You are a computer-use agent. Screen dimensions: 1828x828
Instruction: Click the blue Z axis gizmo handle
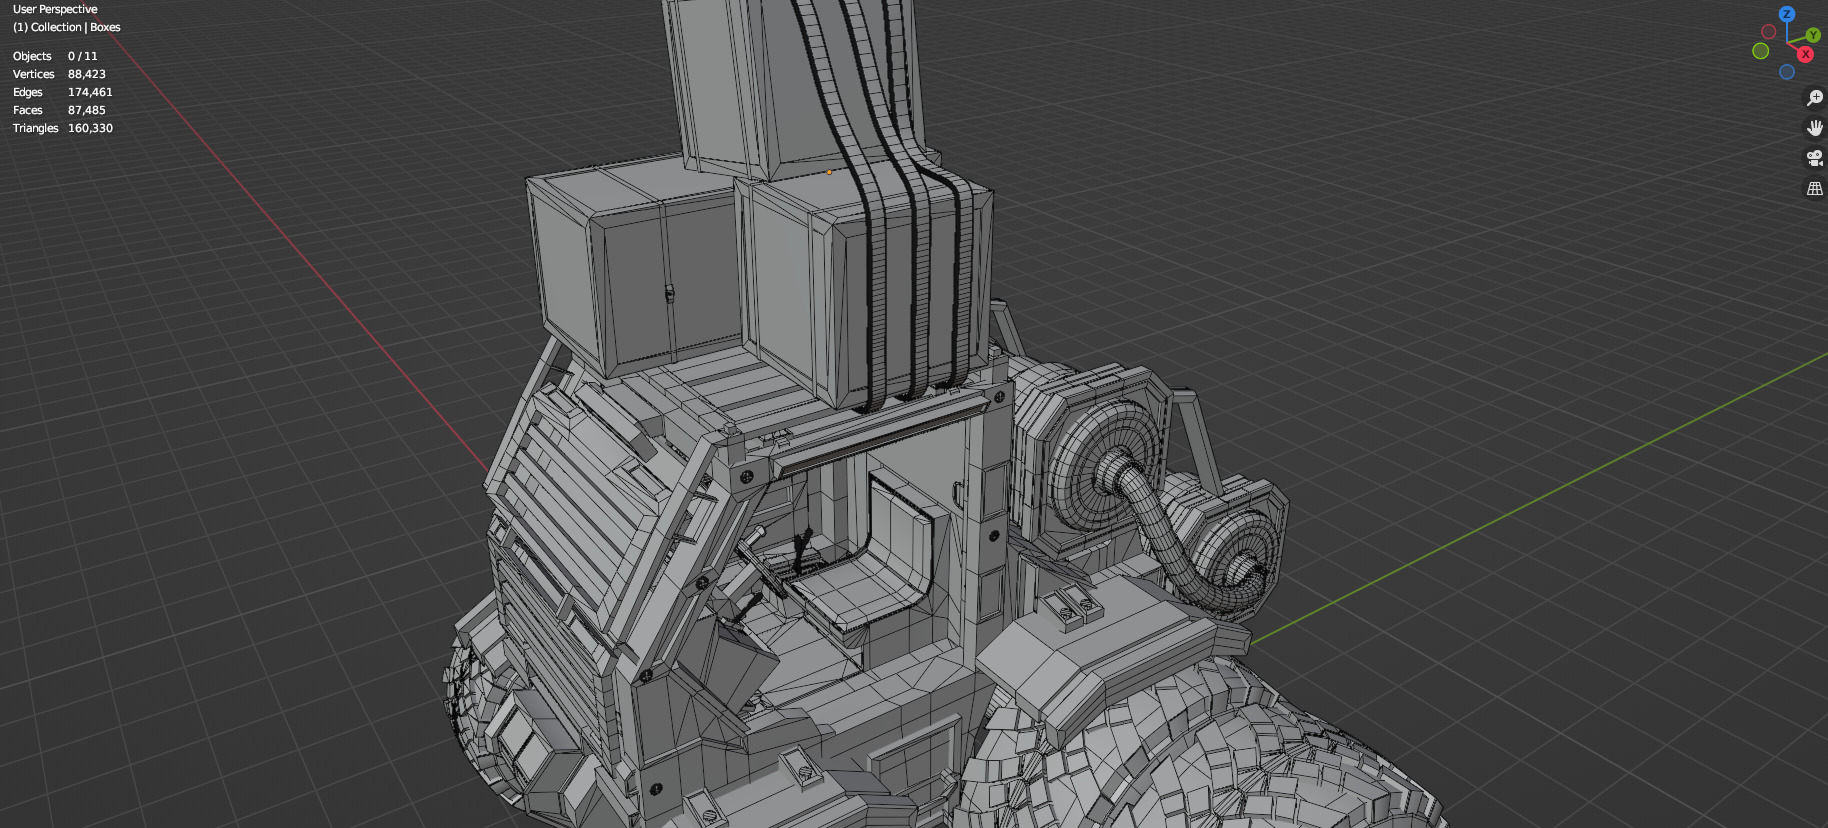tap(1787, 14)
